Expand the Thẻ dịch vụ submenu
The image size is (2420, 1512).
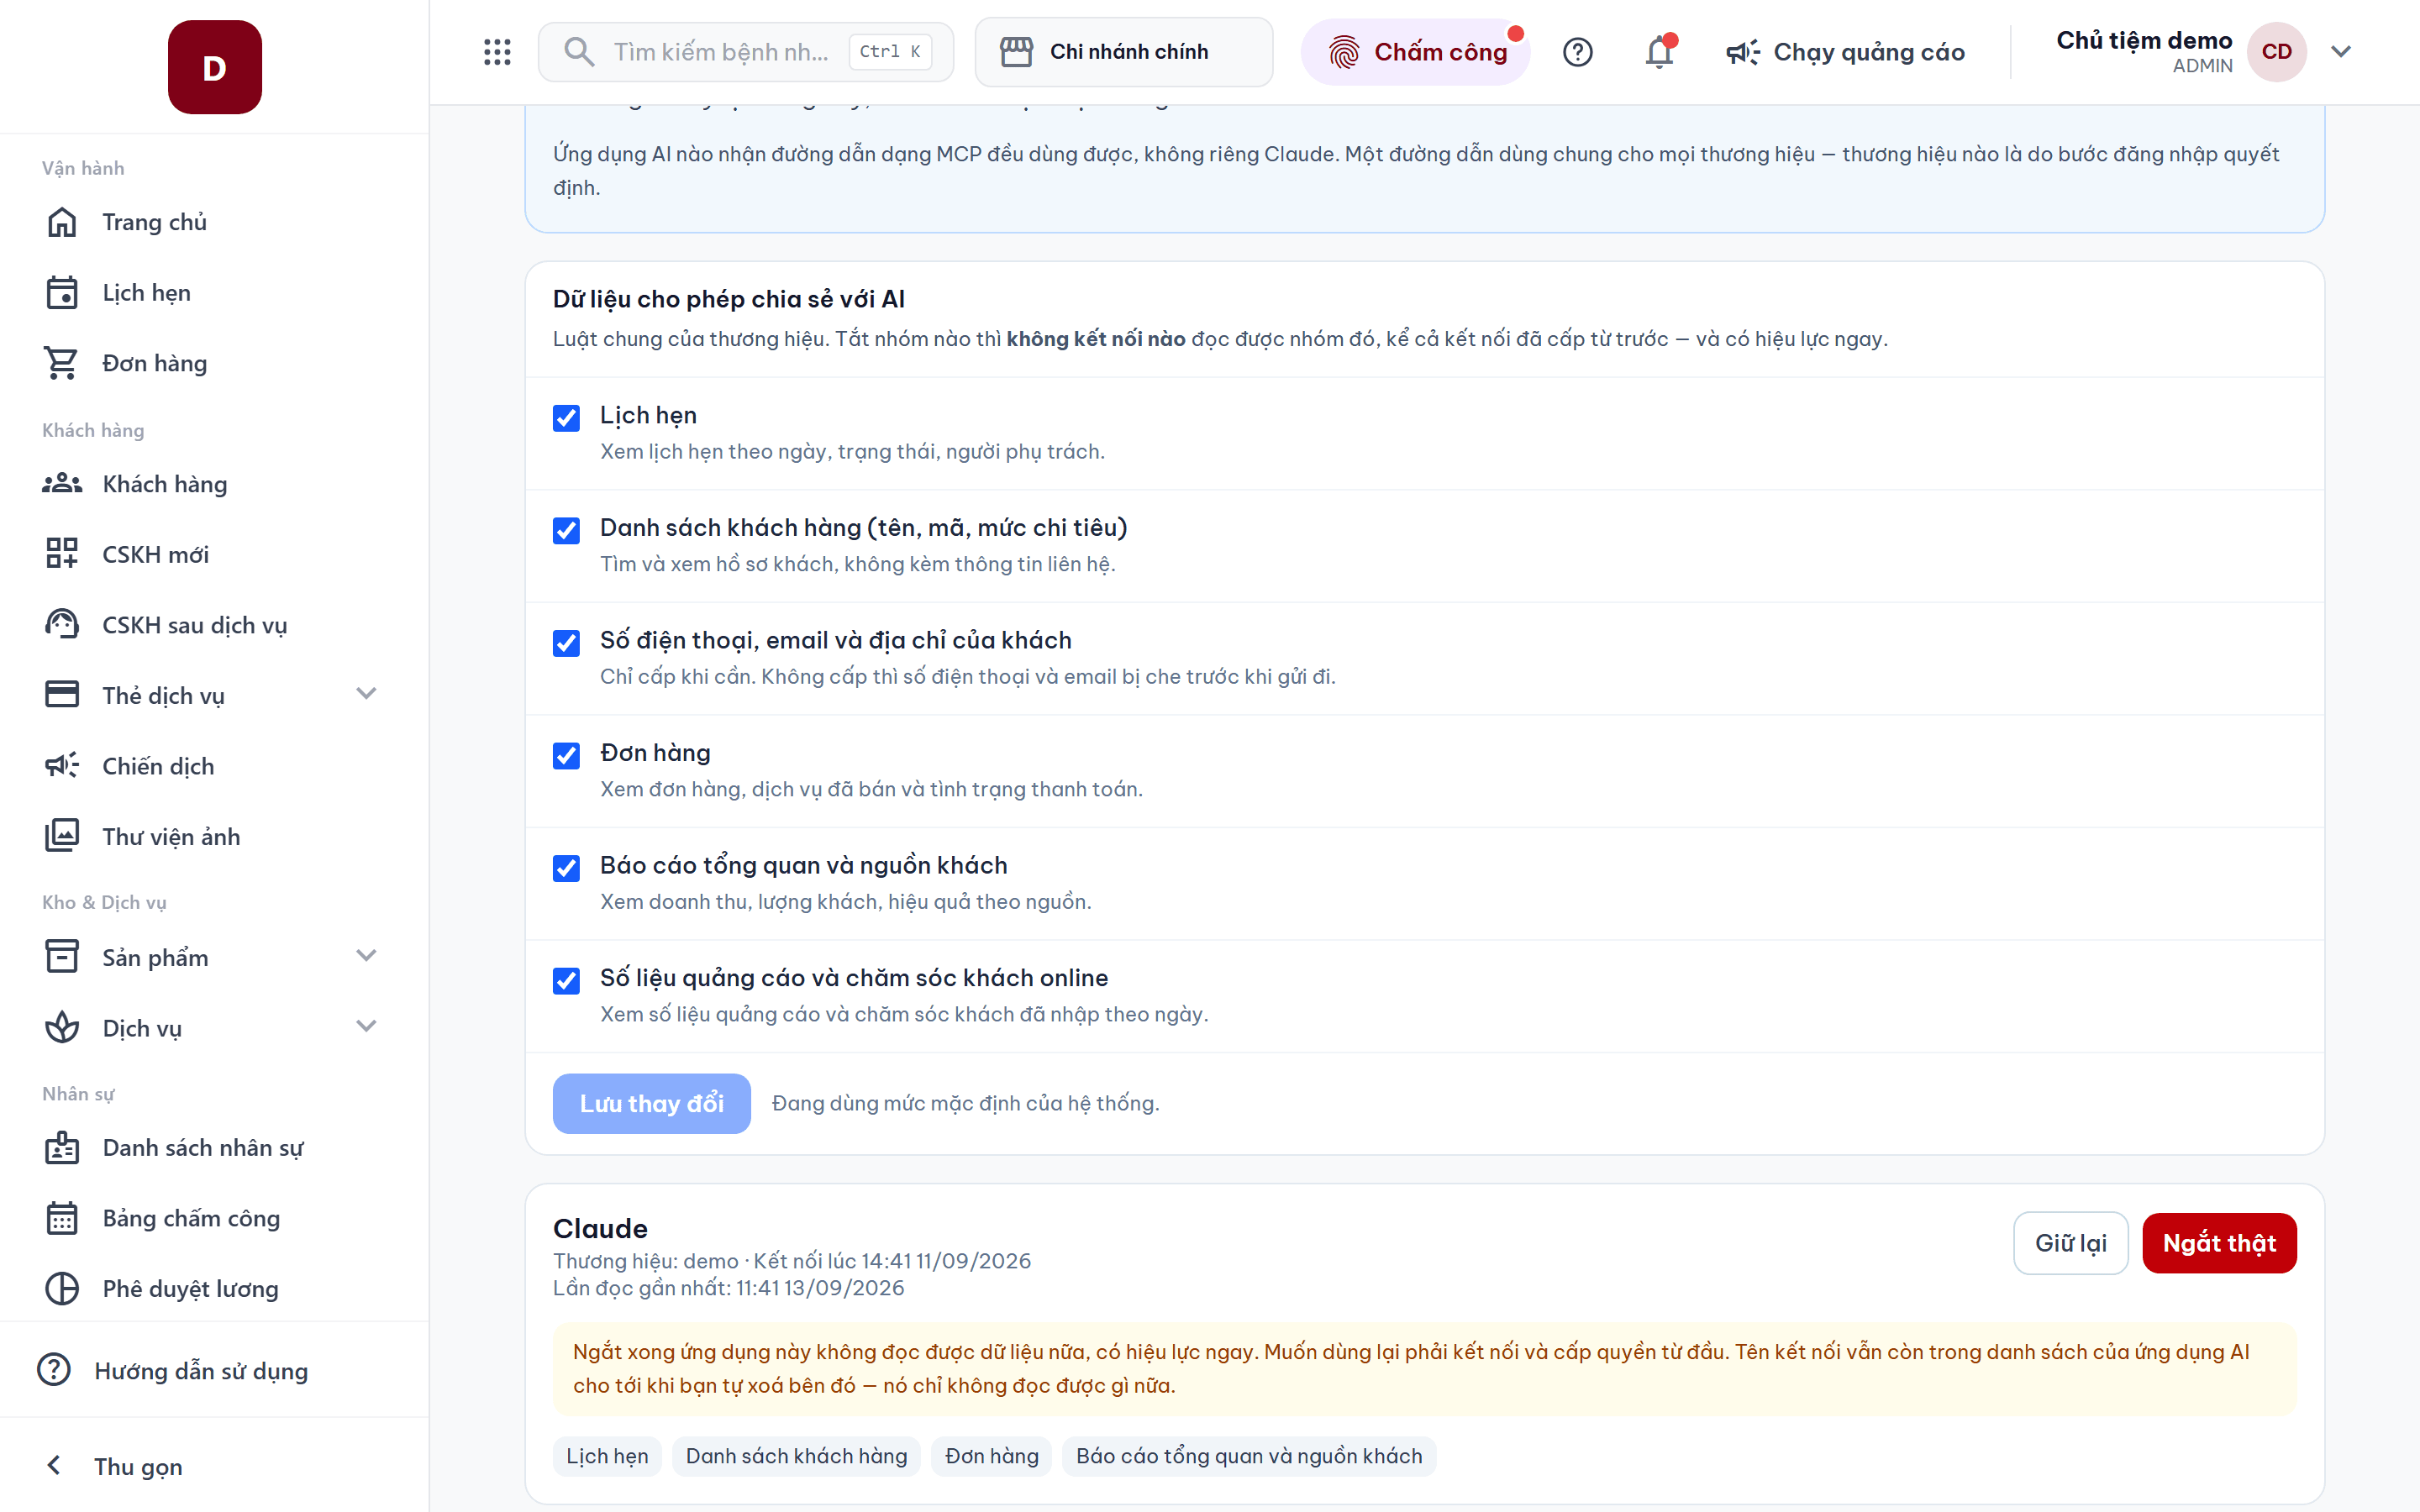point(366,694)
